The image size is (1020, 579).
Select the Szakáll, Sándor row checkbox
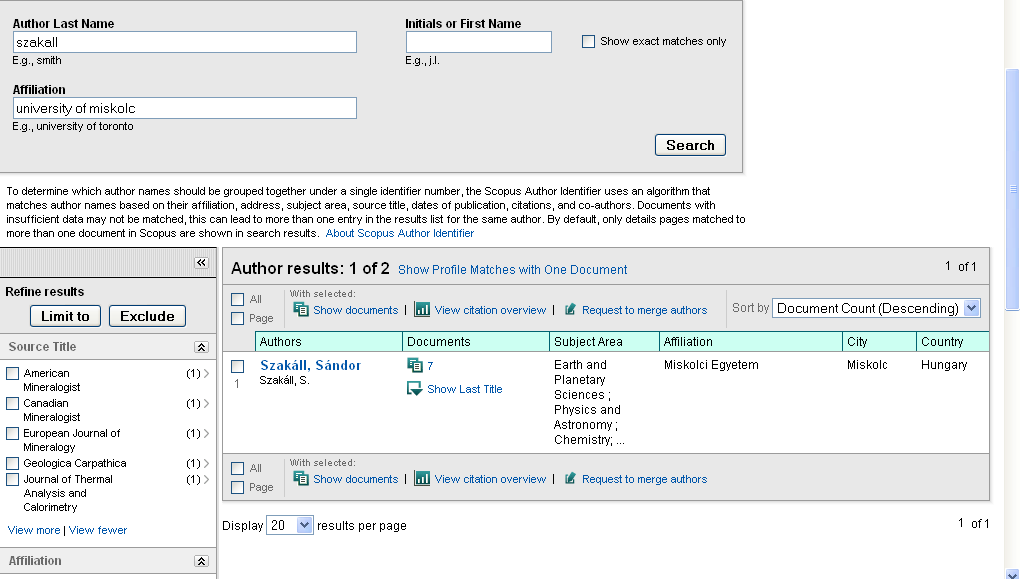(237, 366)
